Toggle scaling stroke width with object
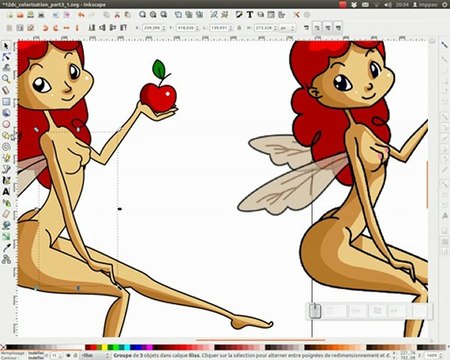Viewport: 450px width, 360px height. 307,28
